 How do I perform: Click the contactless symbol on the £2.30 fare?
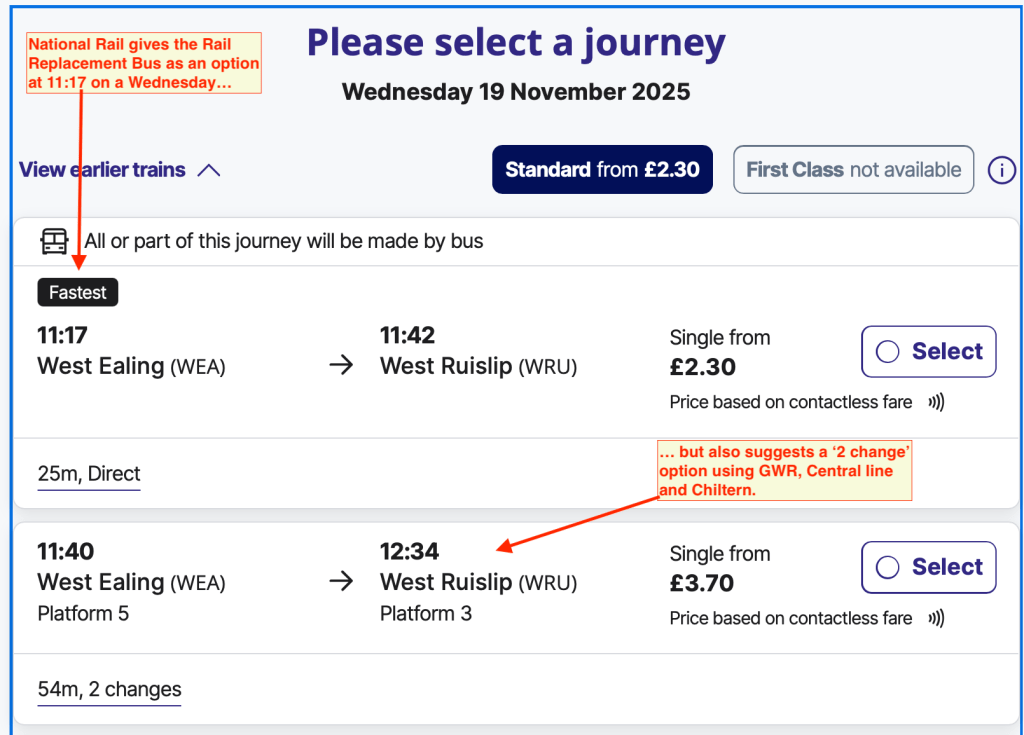pos(936,403)
